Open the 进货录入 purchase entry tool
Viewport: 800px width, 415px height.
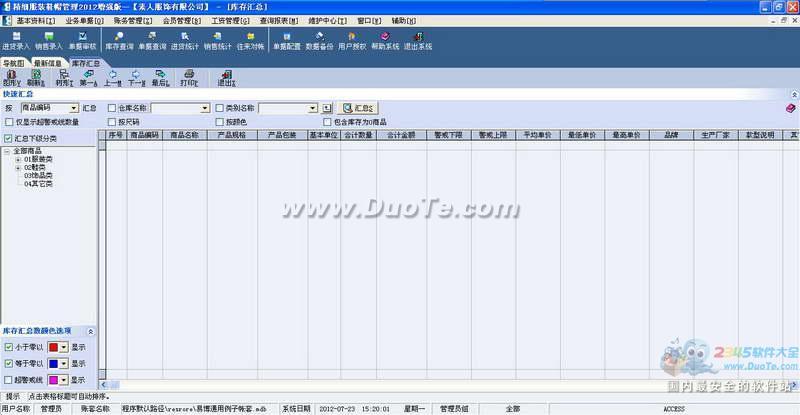[15, 41]
